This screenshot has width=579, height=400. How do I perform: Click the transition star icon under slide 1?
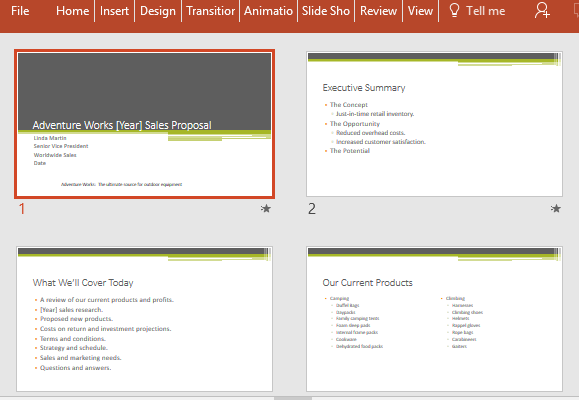265,209
